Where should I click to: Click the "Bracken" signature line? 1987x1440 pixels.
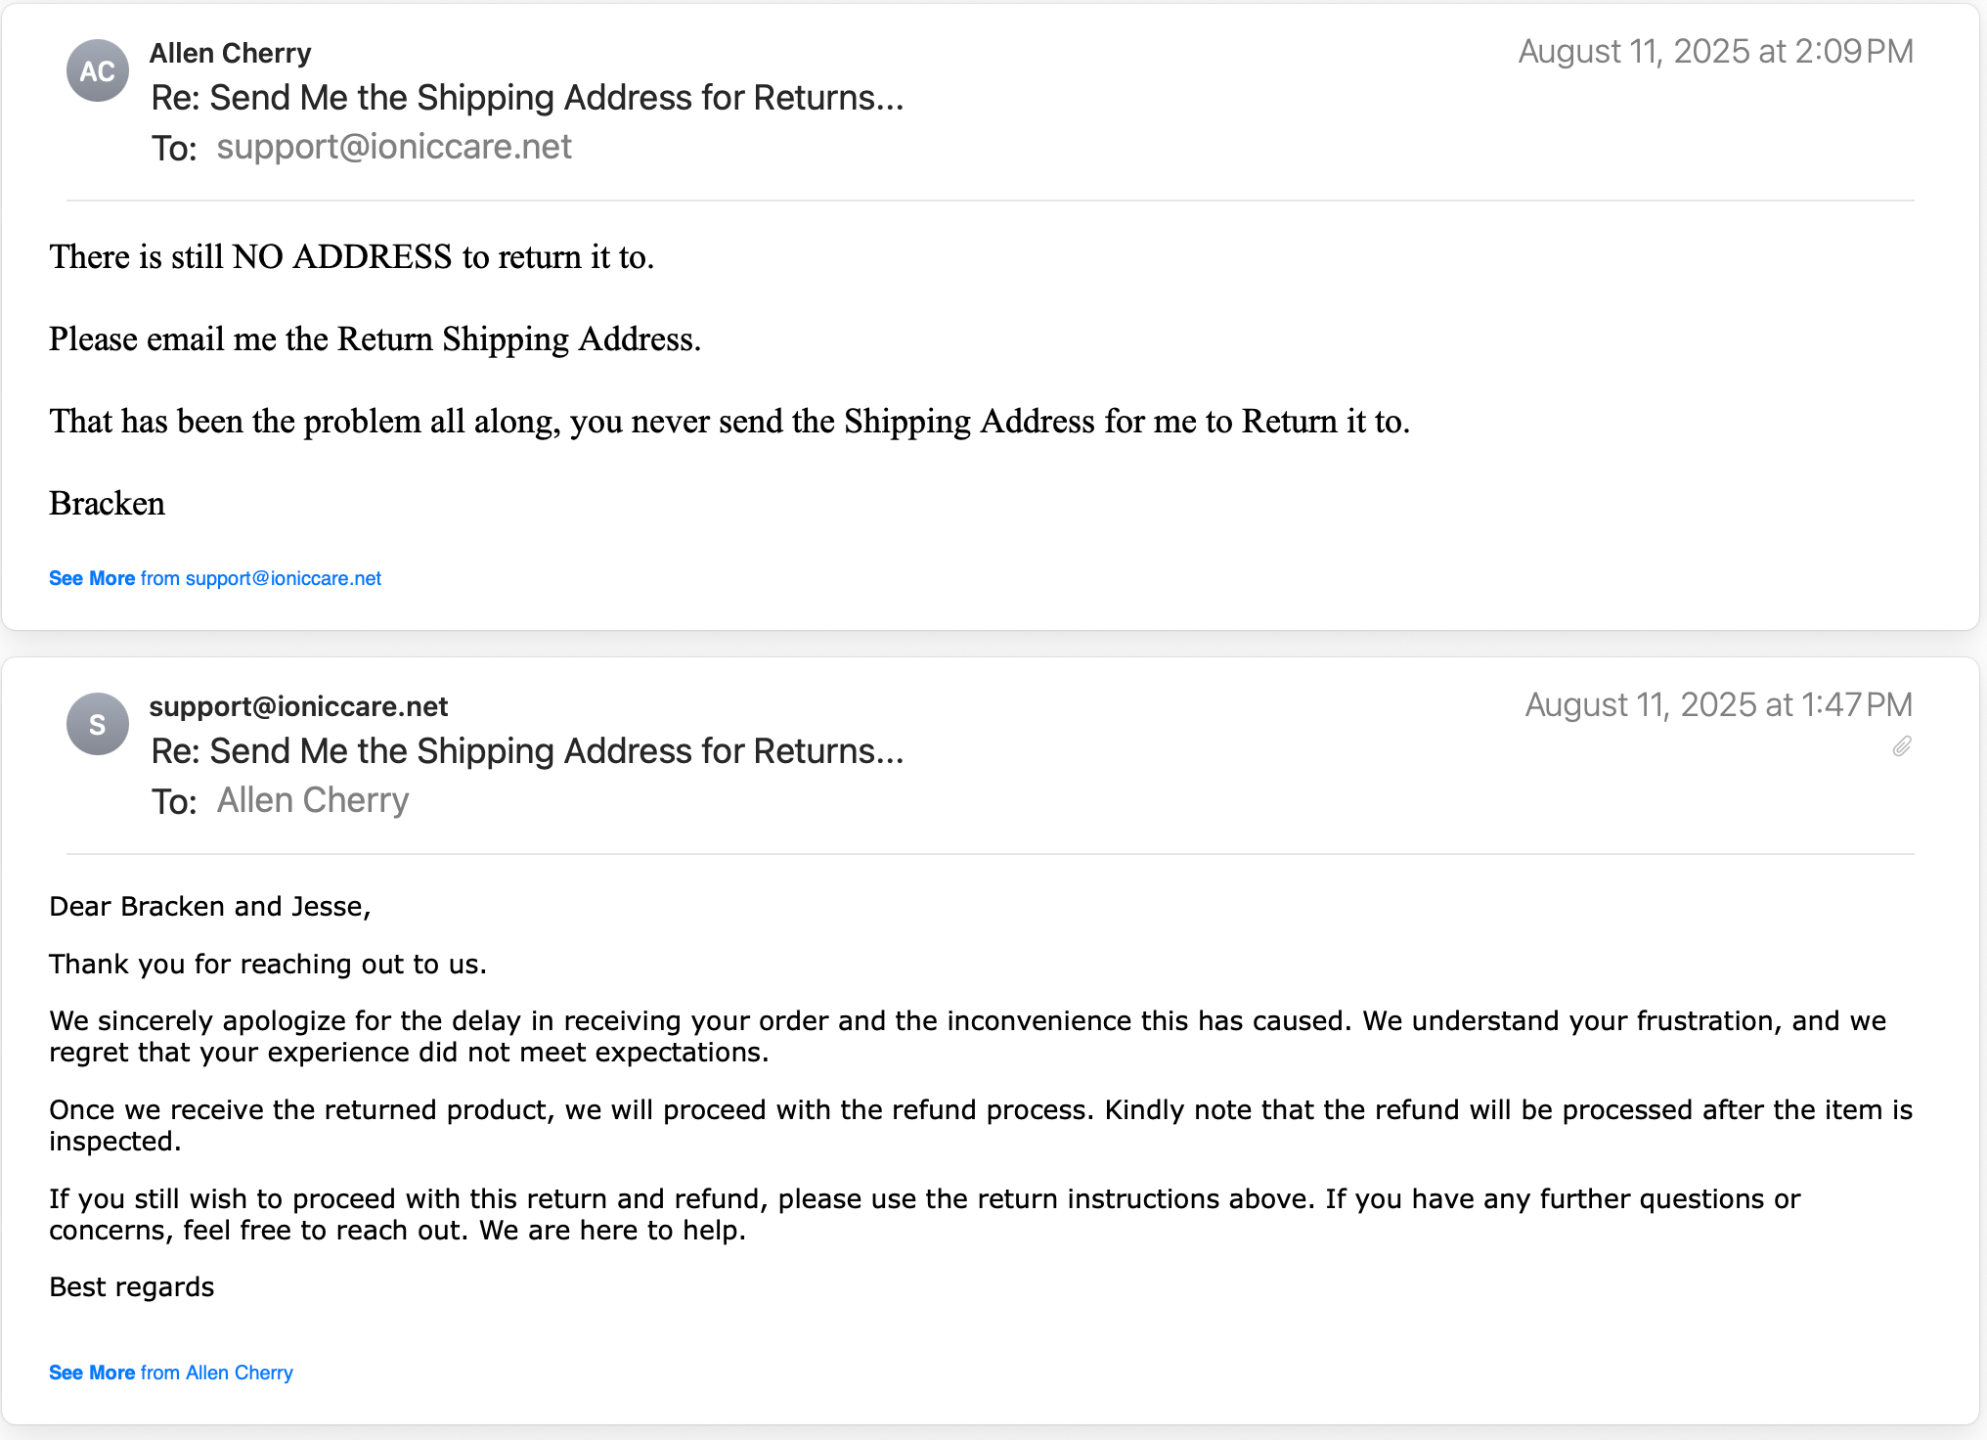pyautogui.click(x=107, y=503)
